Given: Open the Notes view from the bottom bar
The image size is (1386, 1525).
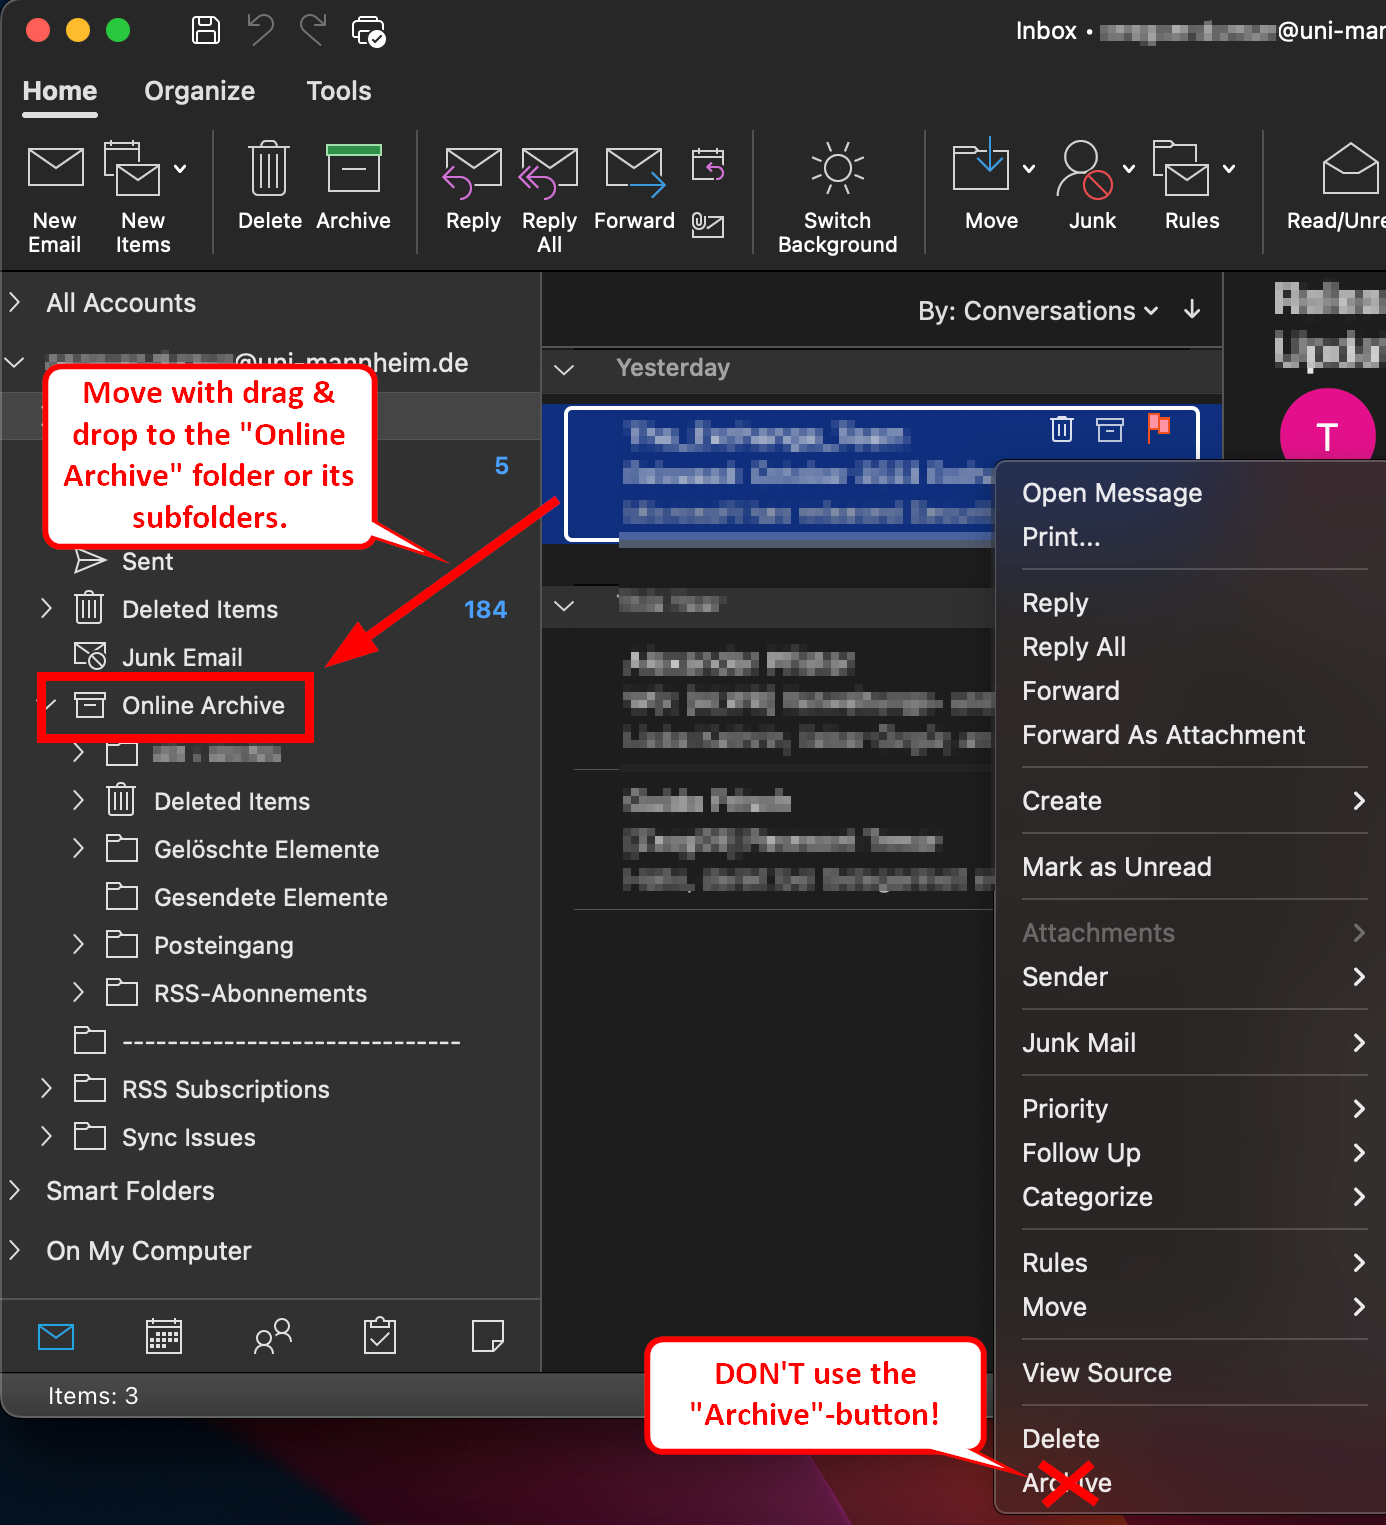Looking at the screenshot, I should tap(488, 1335).
